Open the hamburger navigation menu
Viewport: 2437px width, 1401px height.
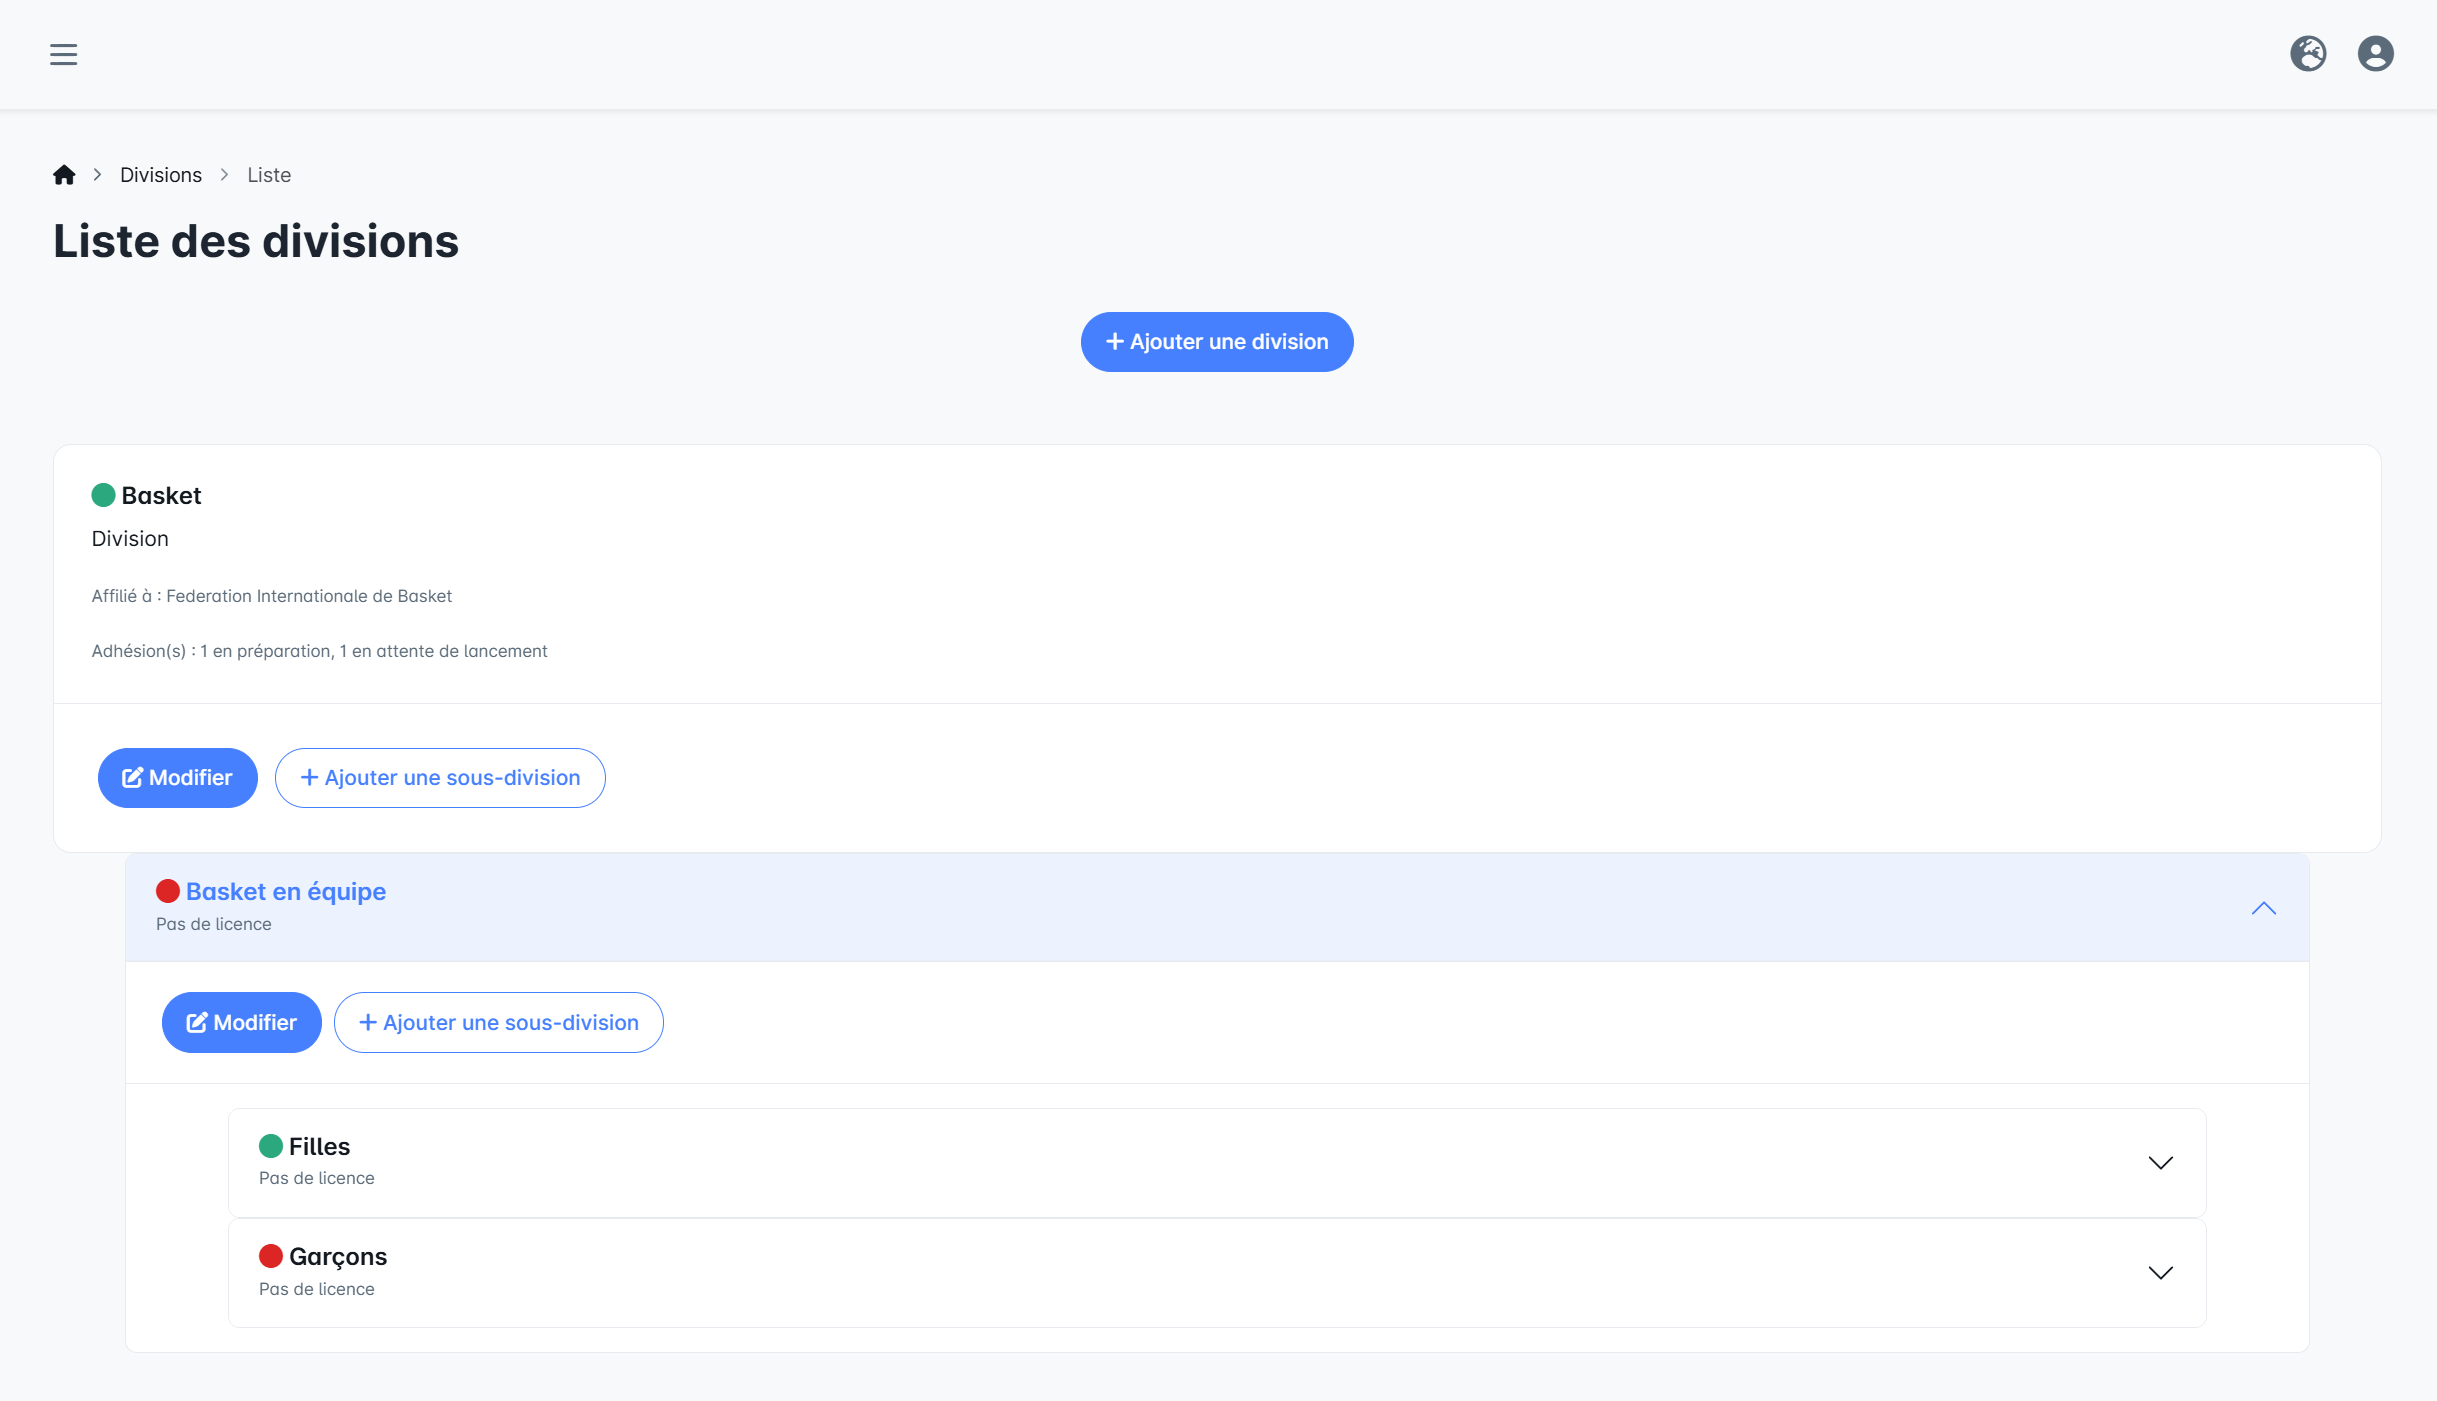63,54
